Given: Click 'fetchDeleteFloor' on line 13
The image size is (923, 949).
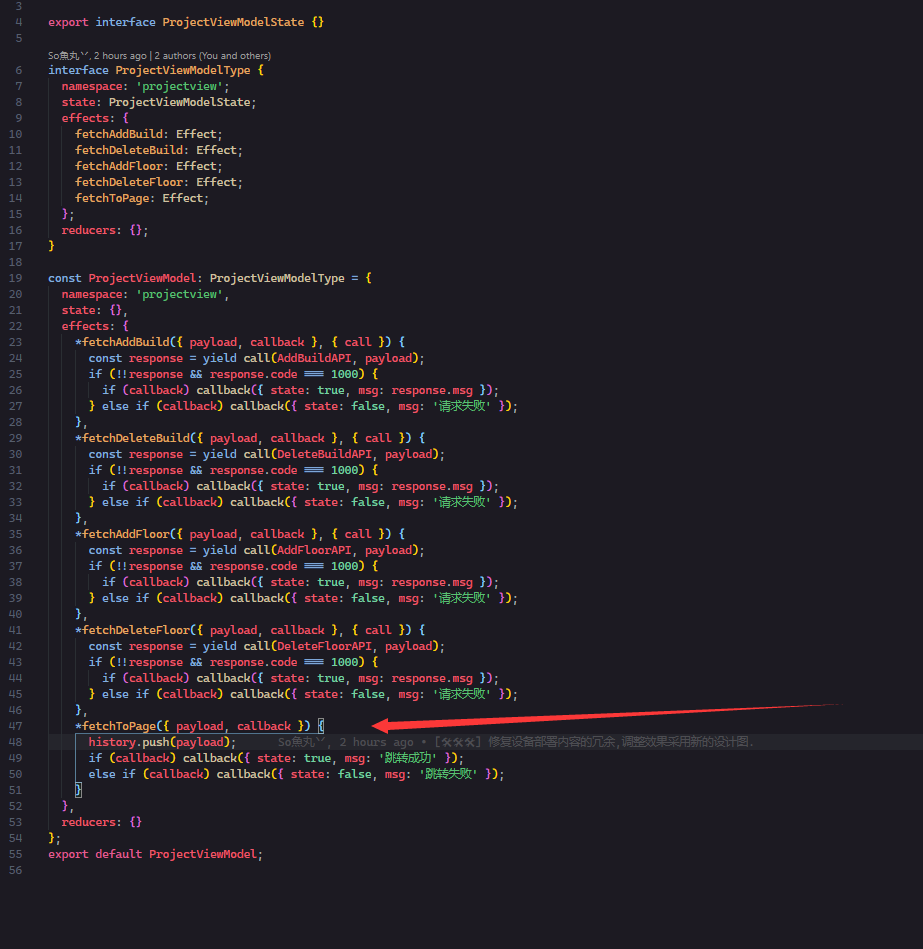Looking at the screenshot, I should coord(130,182).
